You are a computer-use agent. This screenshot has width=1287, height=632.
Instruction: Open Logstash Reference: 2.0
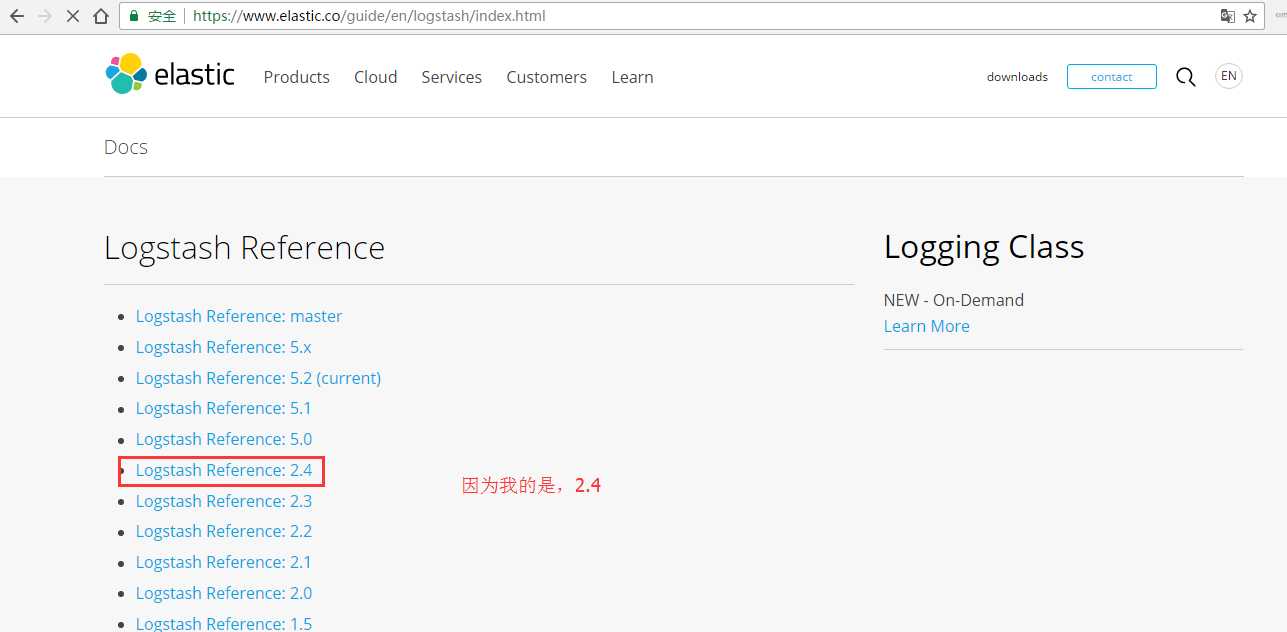(224, 593)
